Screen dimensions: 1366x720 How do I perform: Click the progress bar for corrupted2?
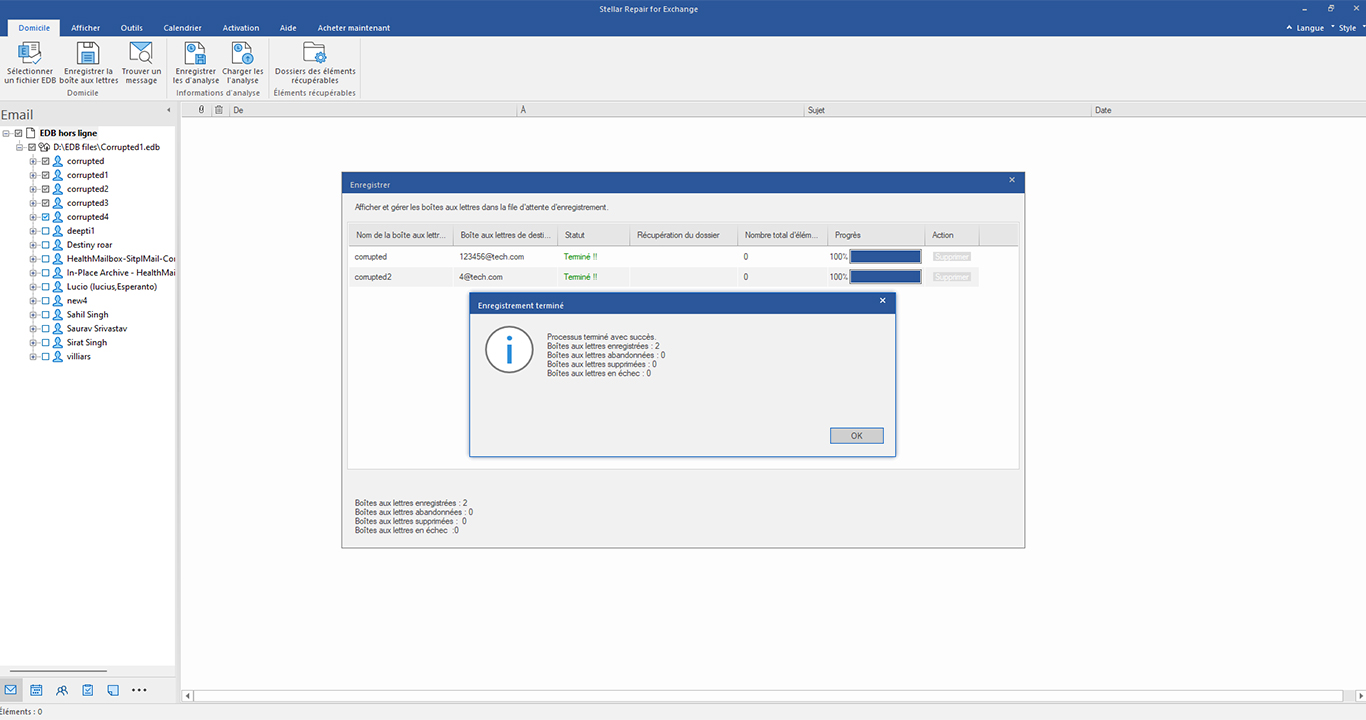point(885,277)
